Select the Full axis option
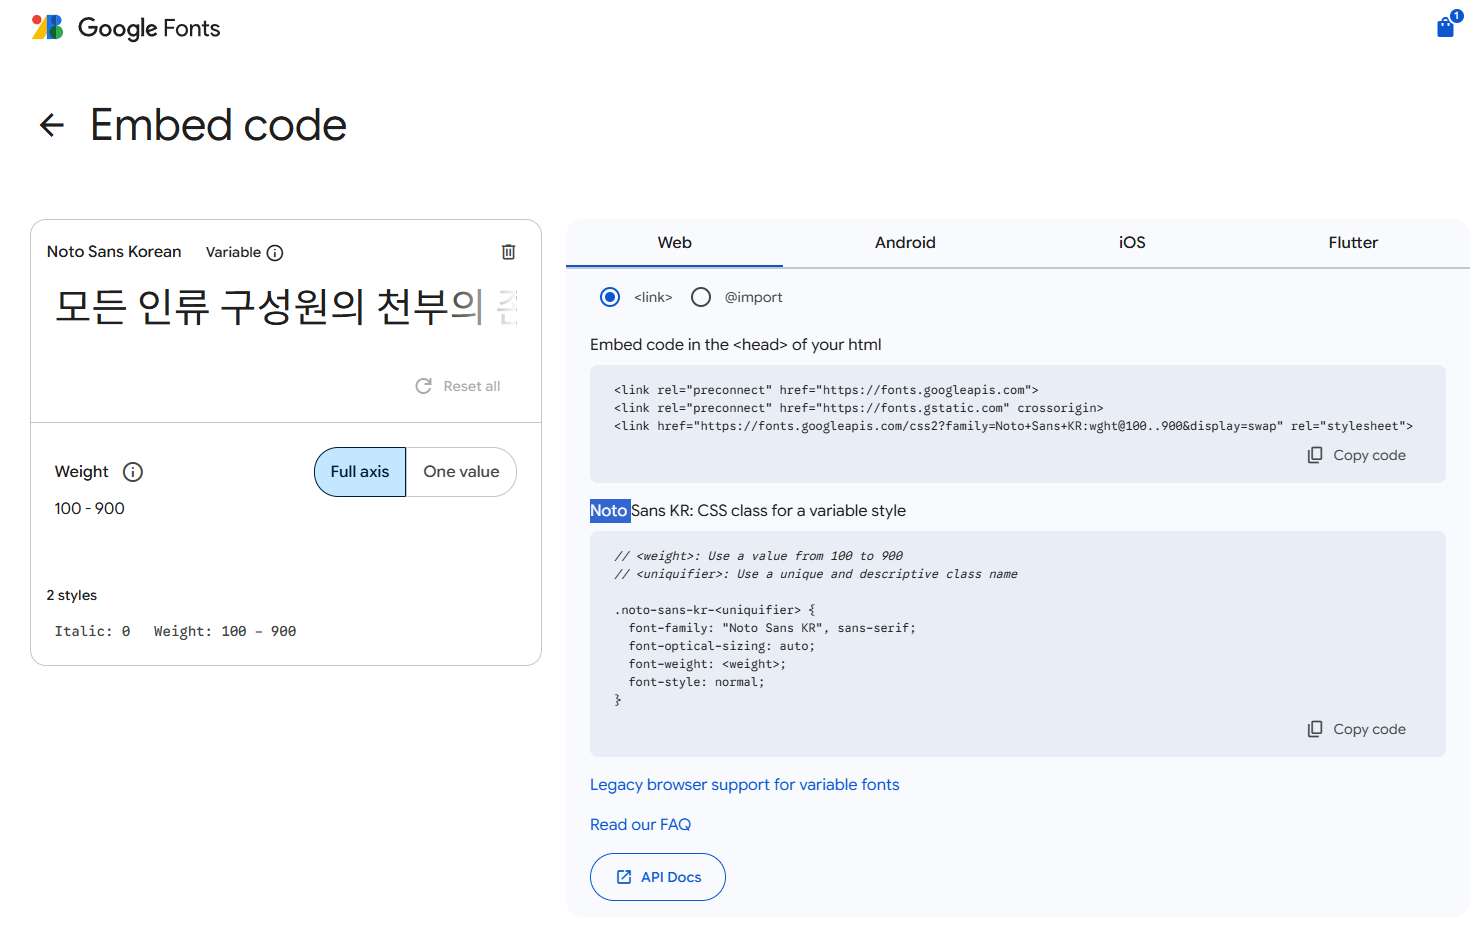1475x940 pixels. pyautogui.click(x=360, y=472)
